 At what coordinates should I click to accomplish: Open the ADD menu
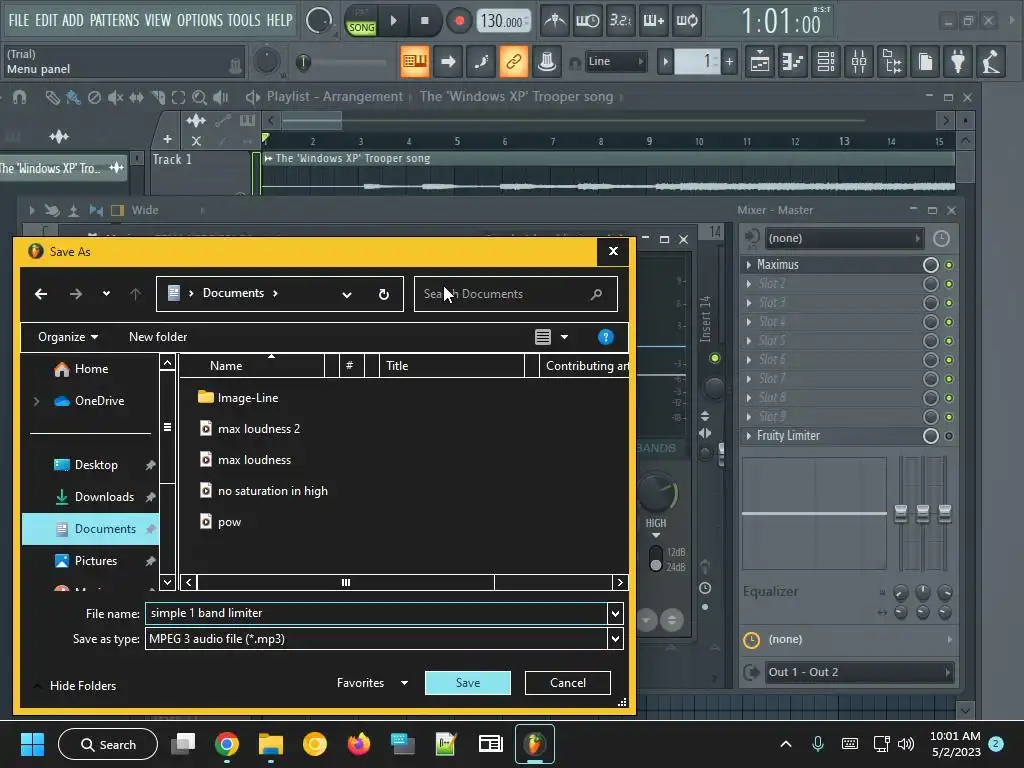[72, 20]
